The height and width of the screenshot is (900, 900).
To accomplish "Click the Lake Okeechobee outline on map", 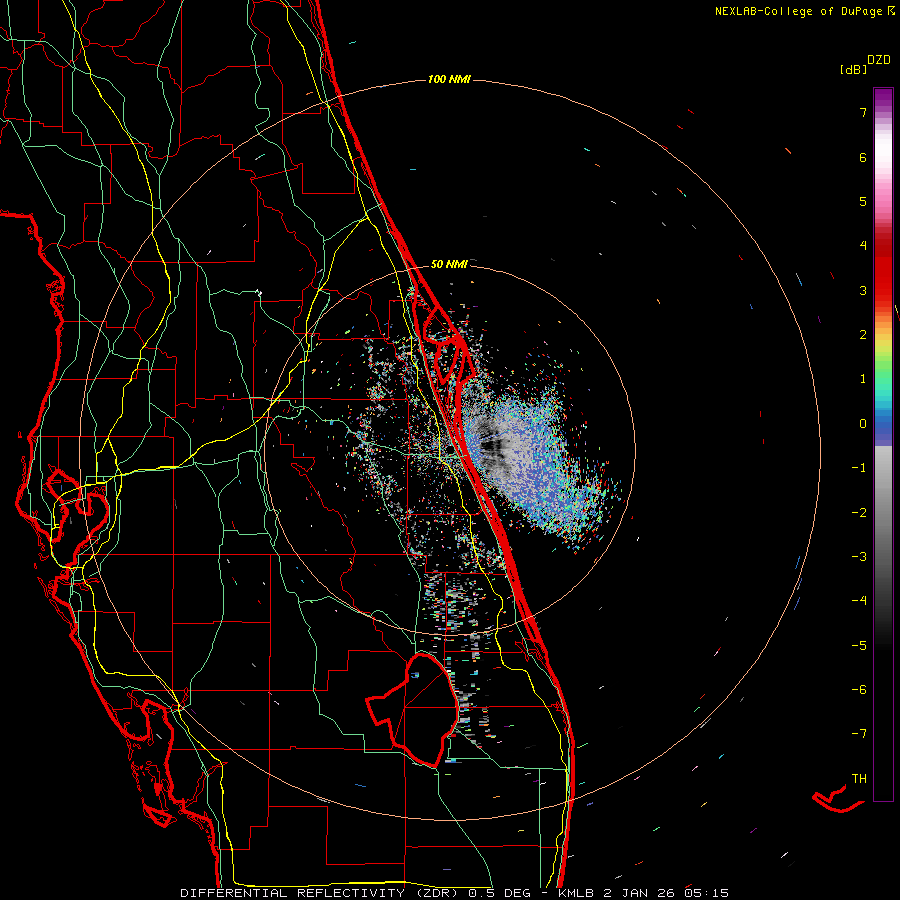I will point(412,709).
